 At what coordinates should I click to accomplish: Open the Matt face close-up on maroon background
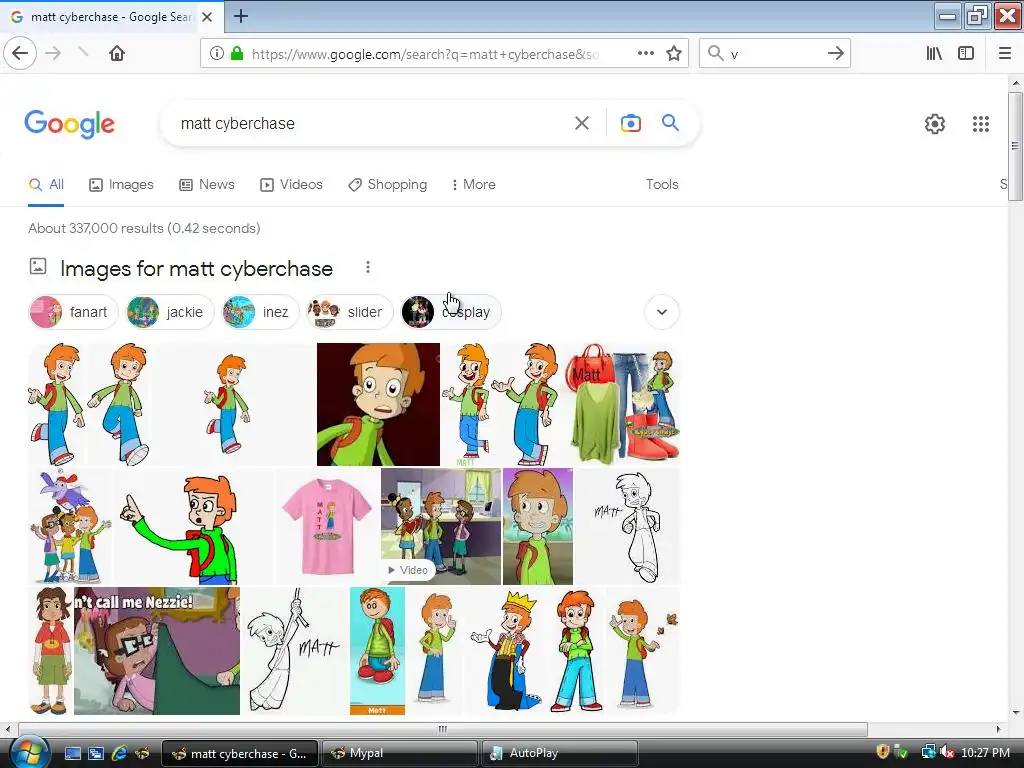coord(378,404)
